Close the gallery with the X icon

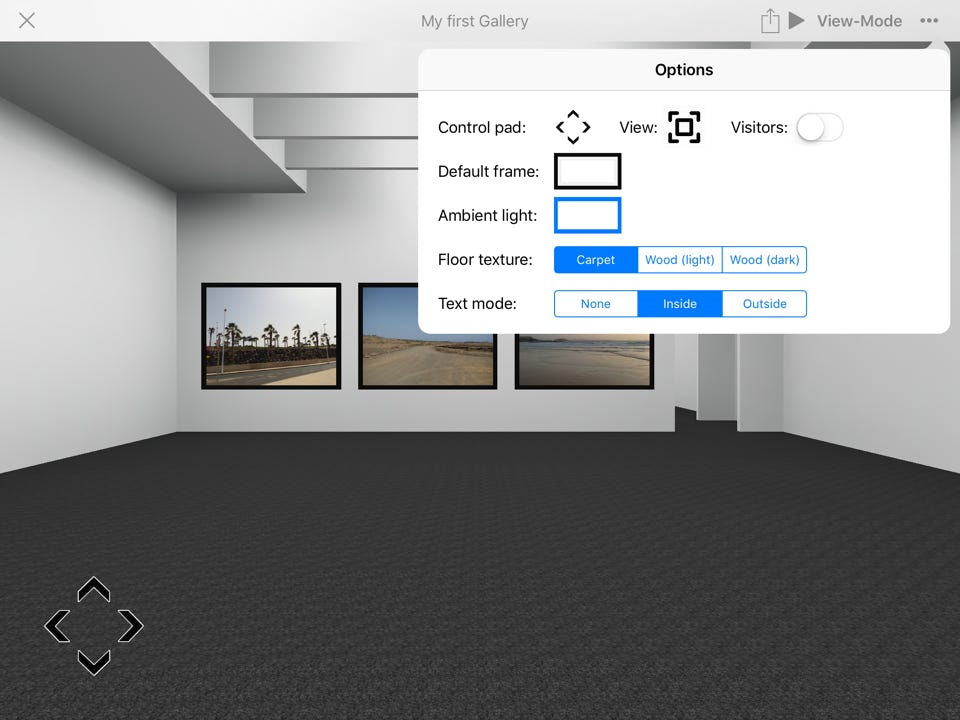click(x=27, y=21)
